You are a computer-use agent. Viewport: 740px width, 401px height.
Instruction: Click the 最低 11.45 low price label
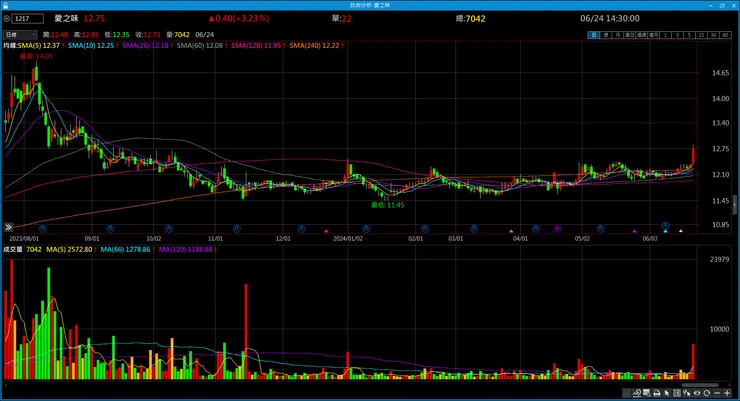387,205
